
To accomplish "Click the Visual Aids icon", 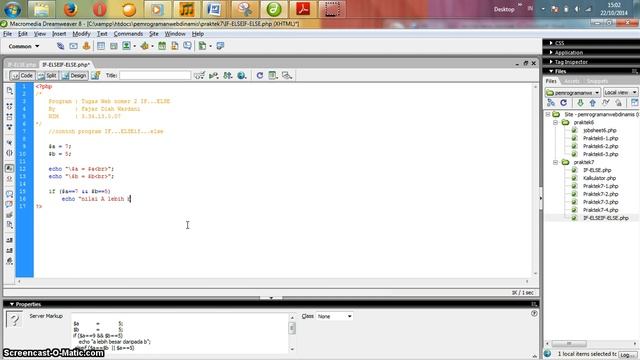I will (287, 76).
